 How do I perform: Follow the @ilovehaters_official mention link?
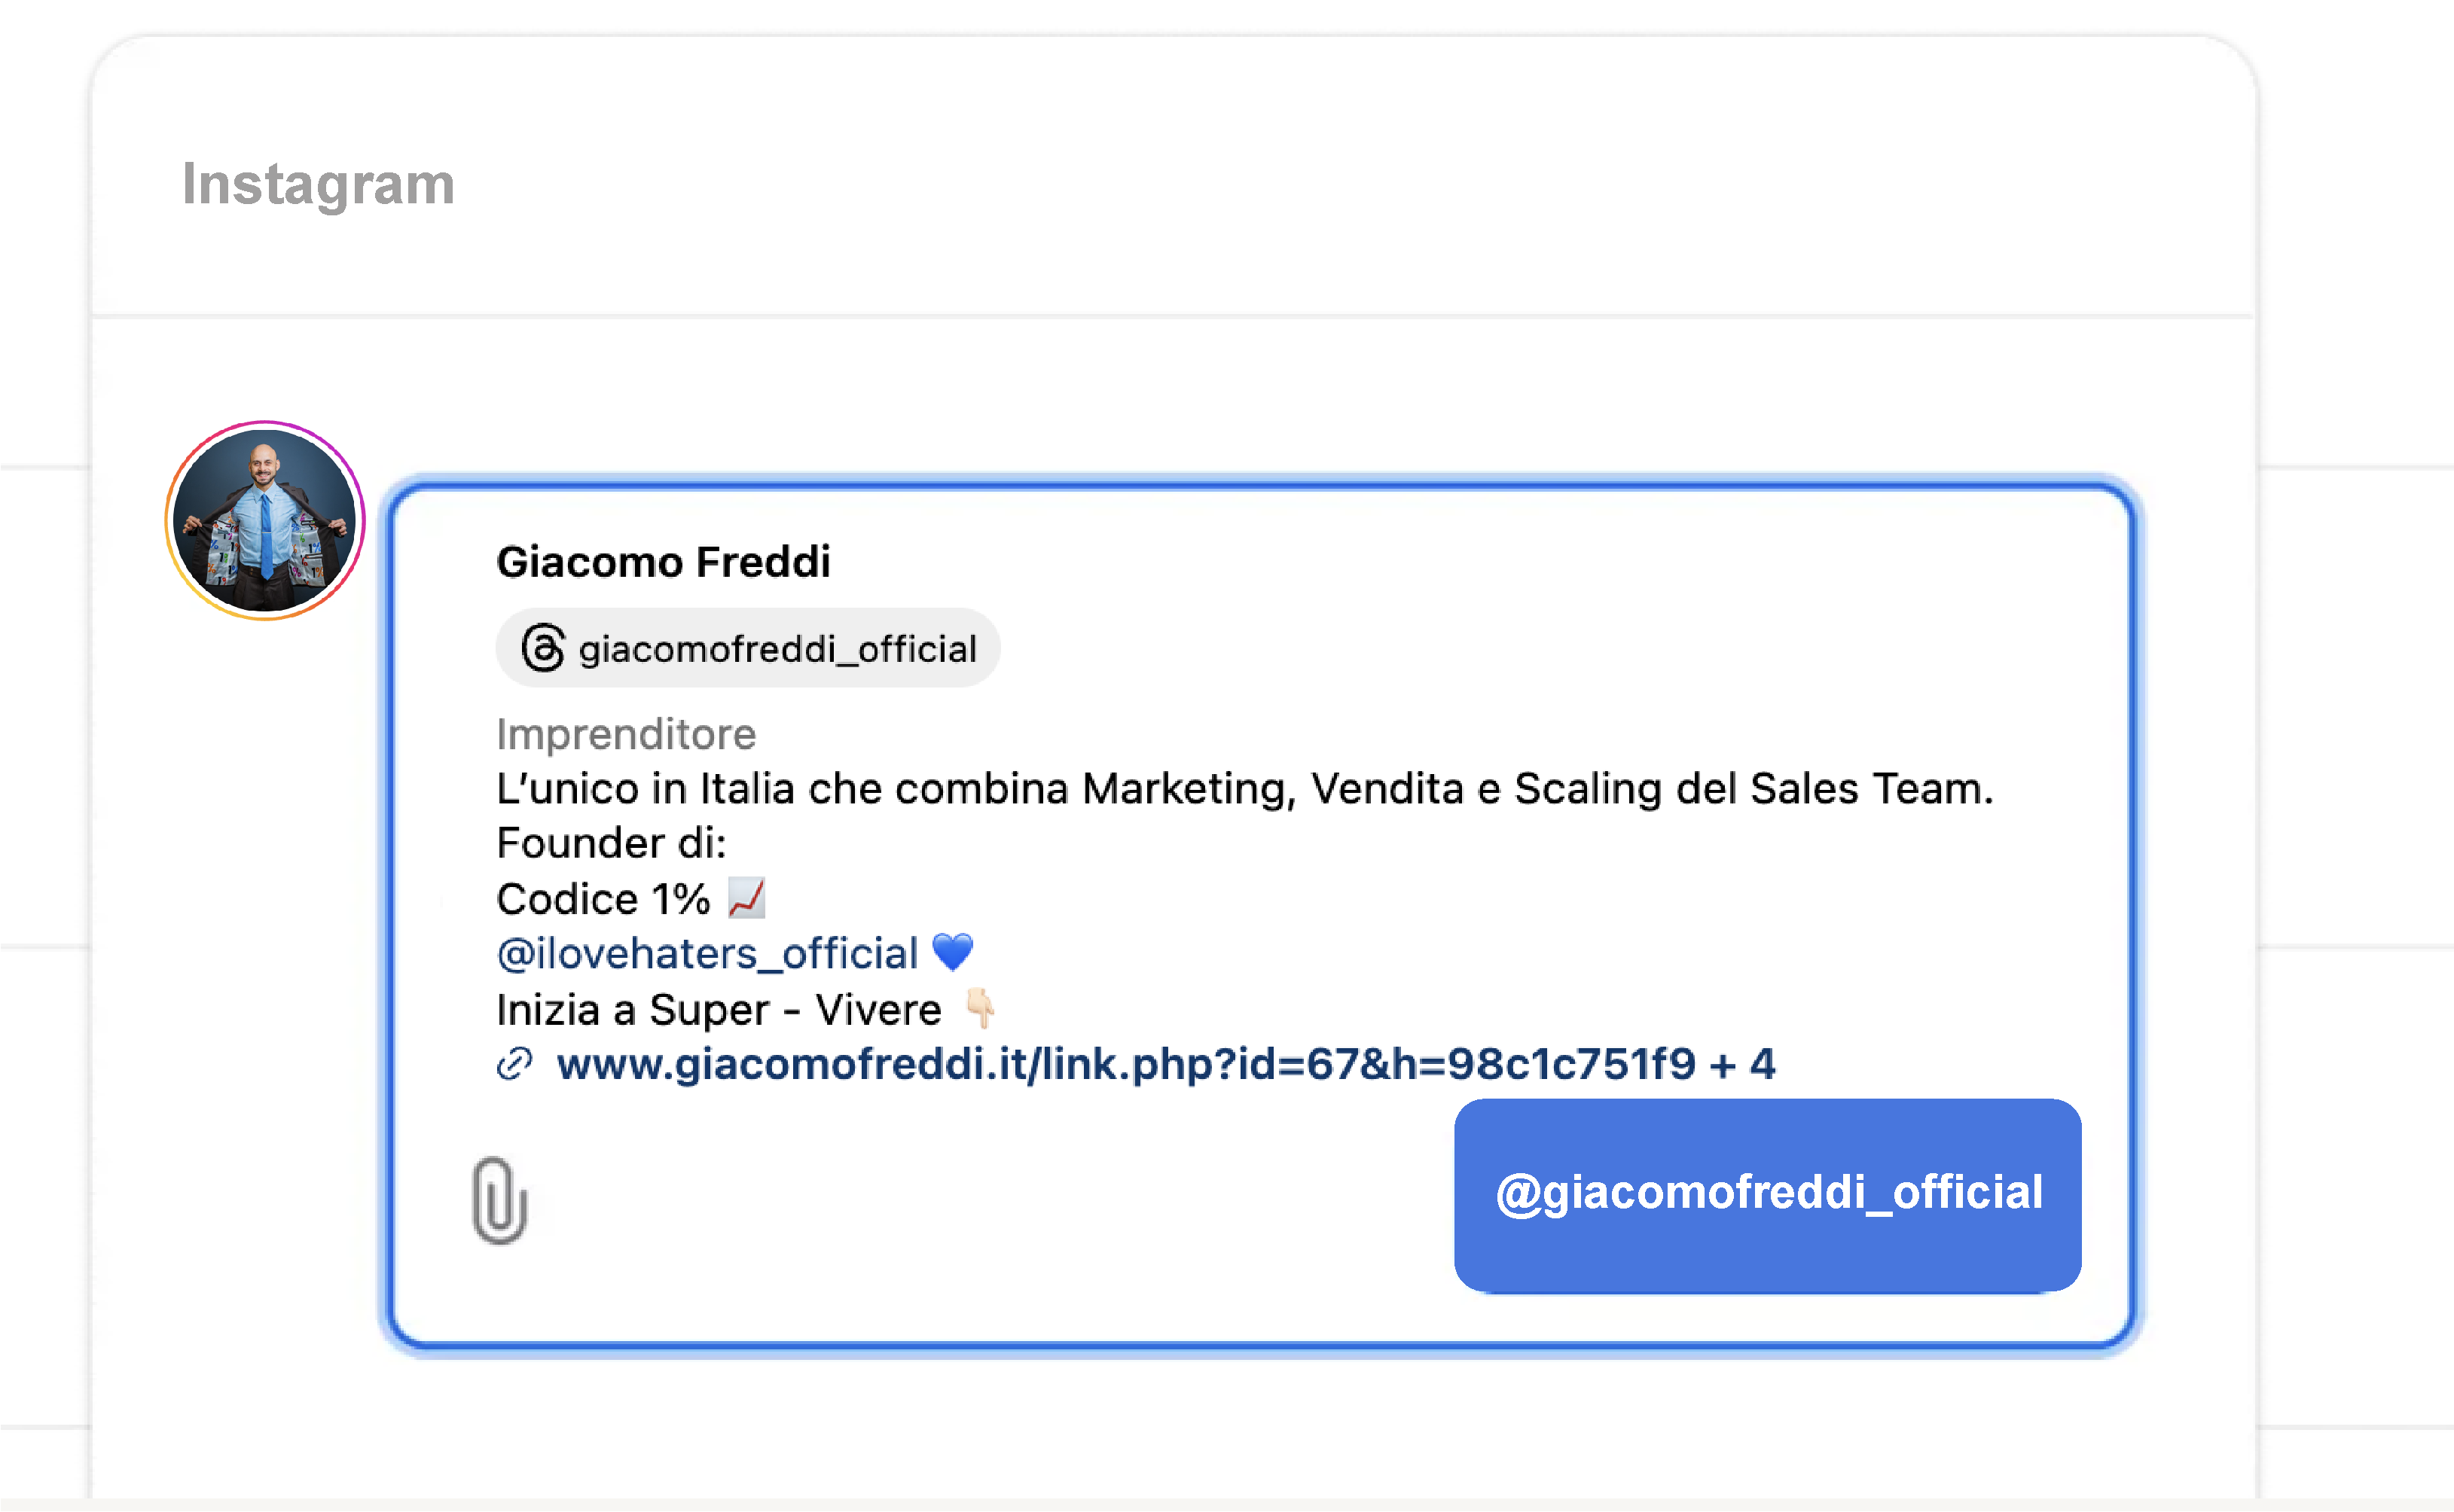707,954
